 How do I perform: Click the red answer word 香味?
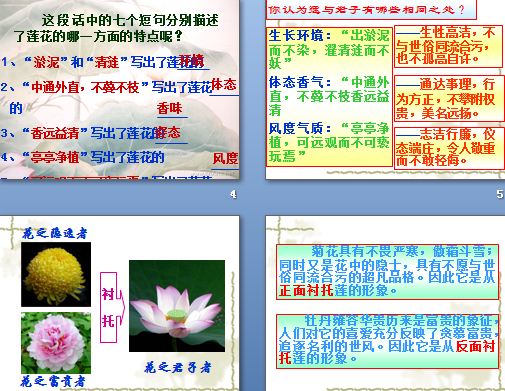170,108
